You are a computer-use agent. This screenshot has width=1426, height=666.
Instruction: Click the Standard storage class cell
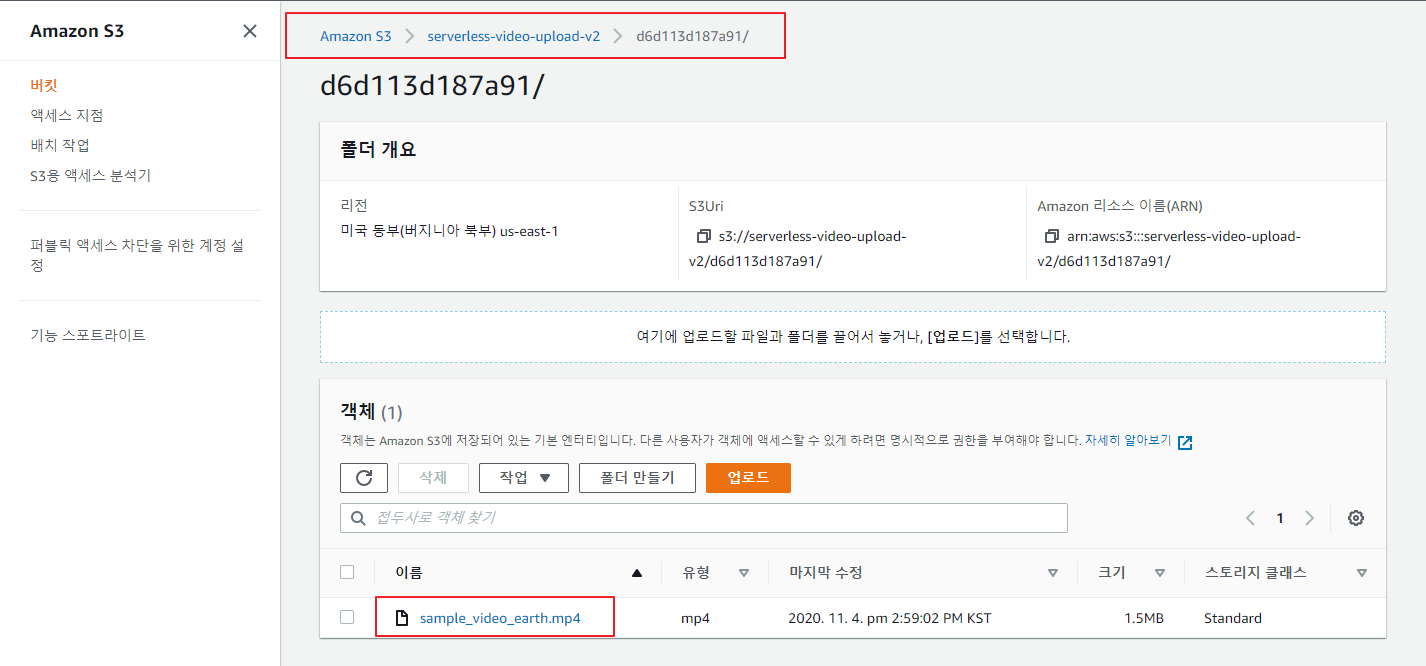(x=1233, y=618)
